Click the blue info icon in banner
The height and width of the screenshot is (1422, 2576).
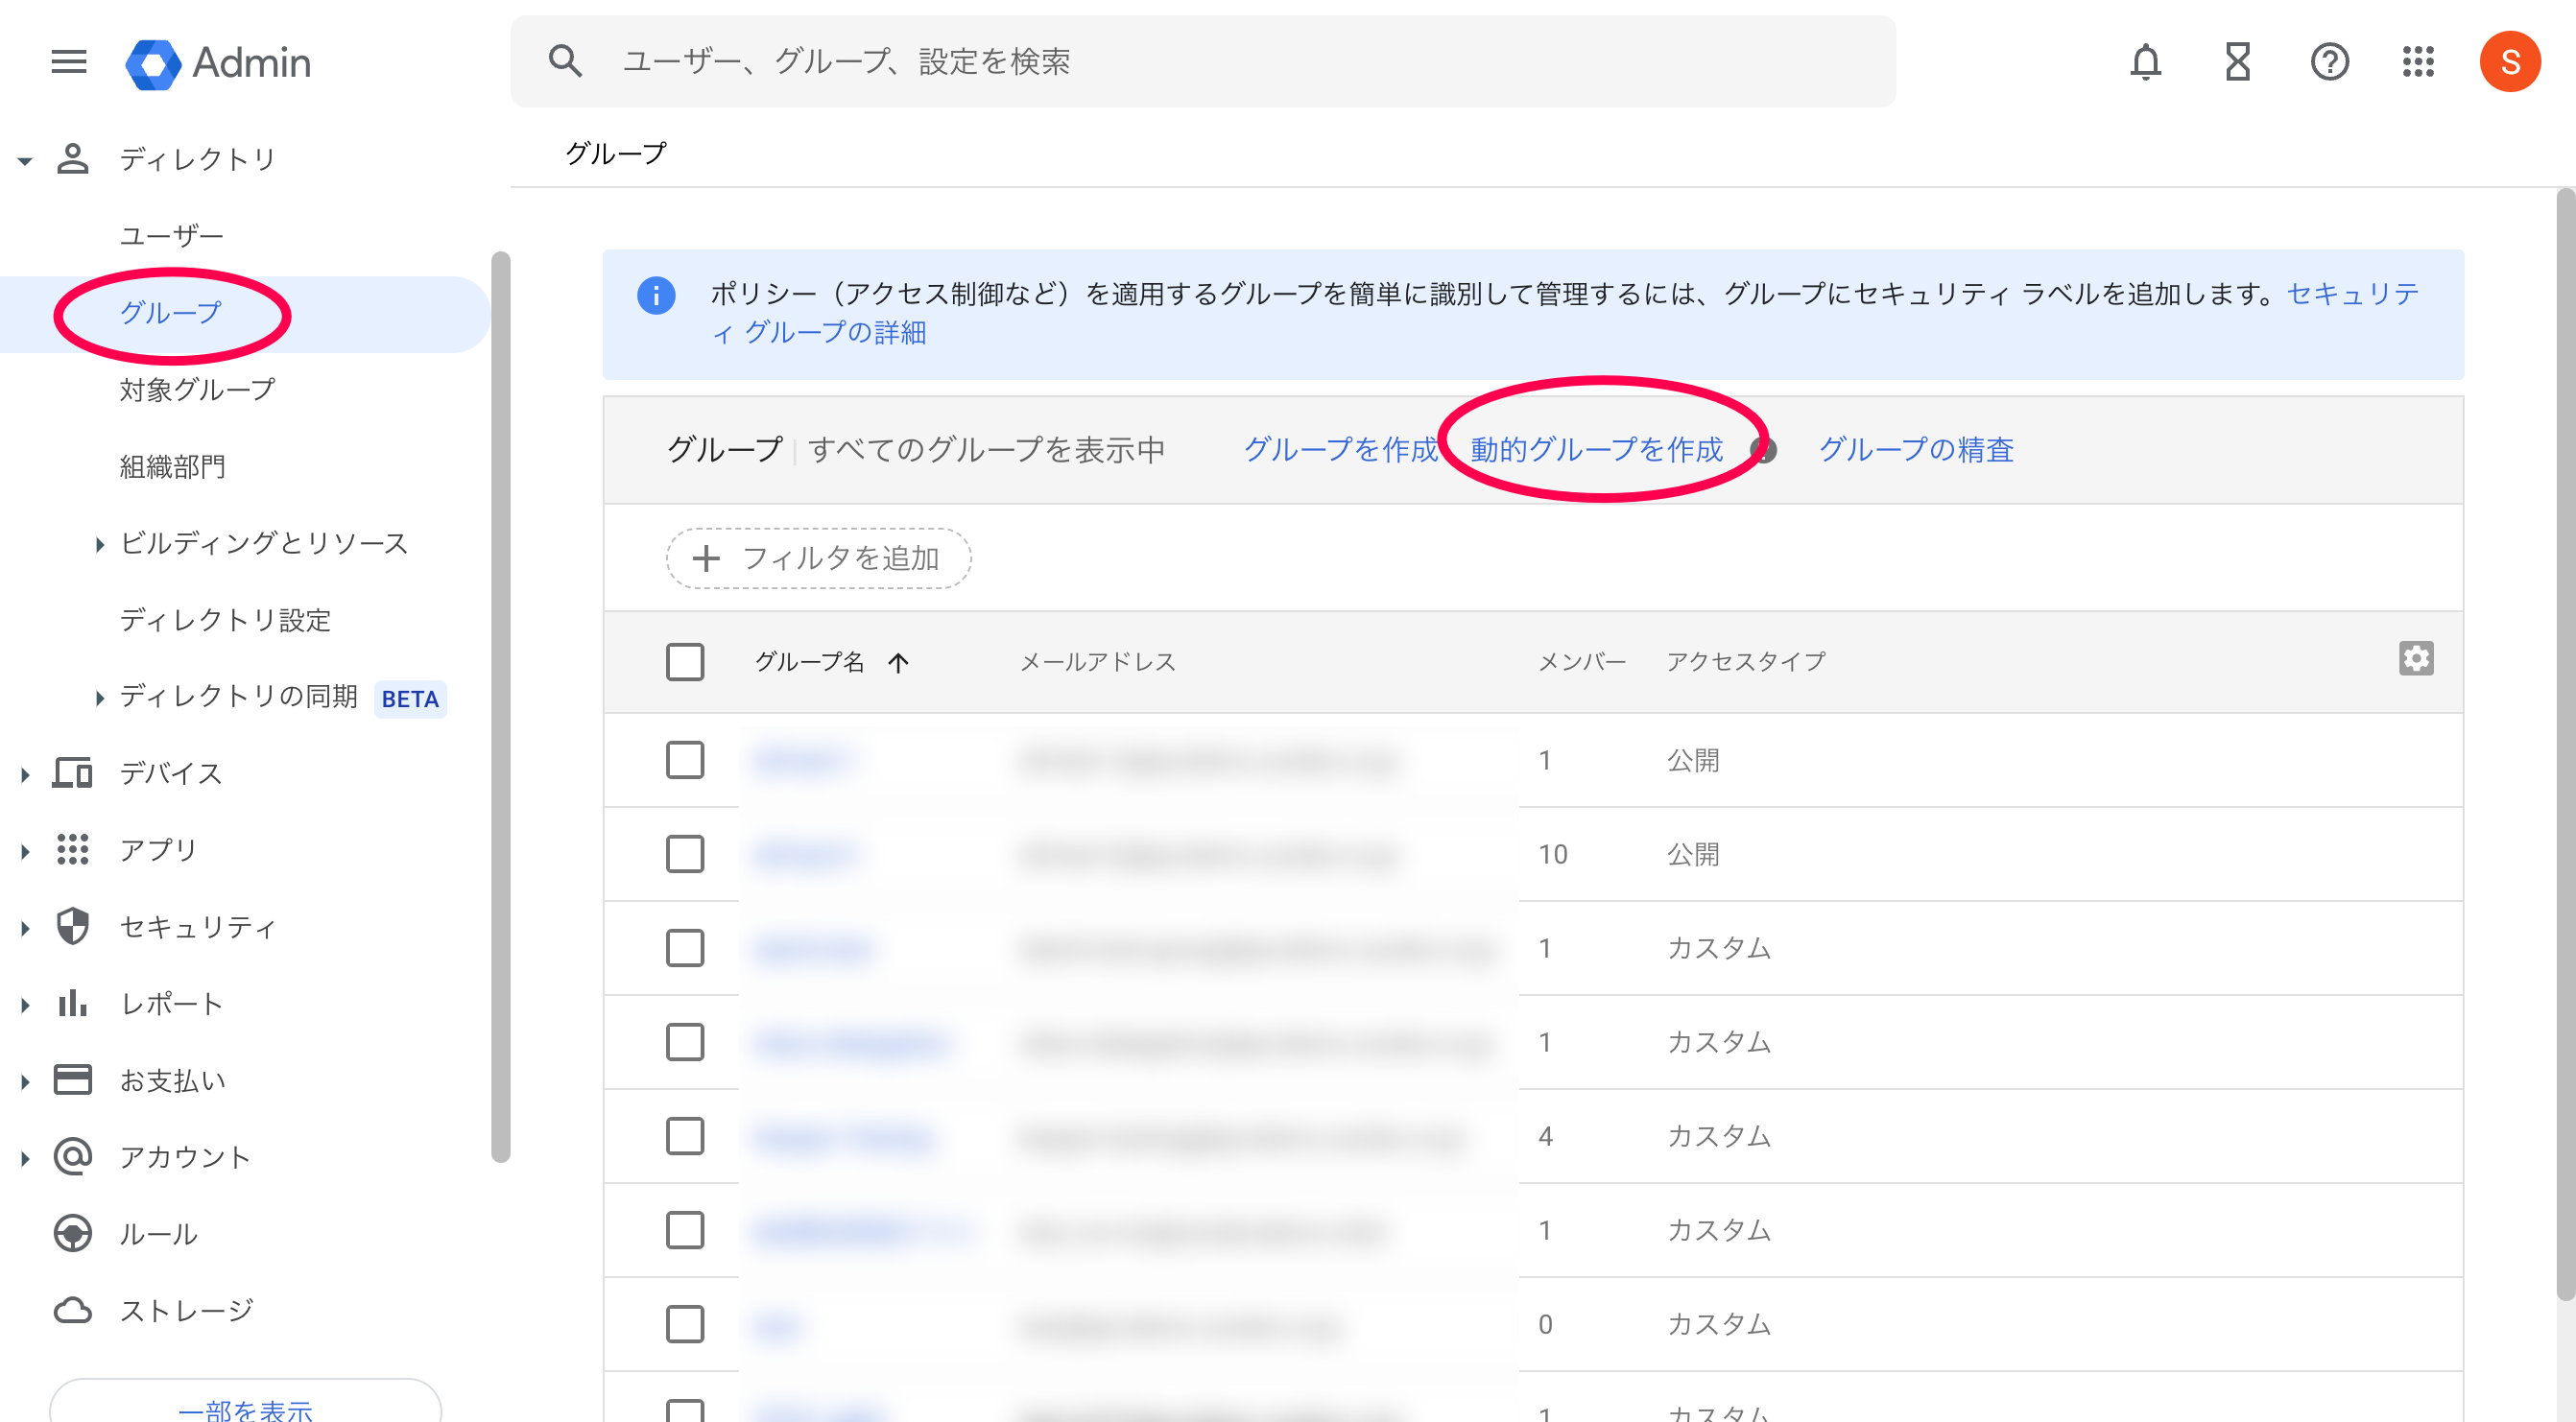pos(656,295)
